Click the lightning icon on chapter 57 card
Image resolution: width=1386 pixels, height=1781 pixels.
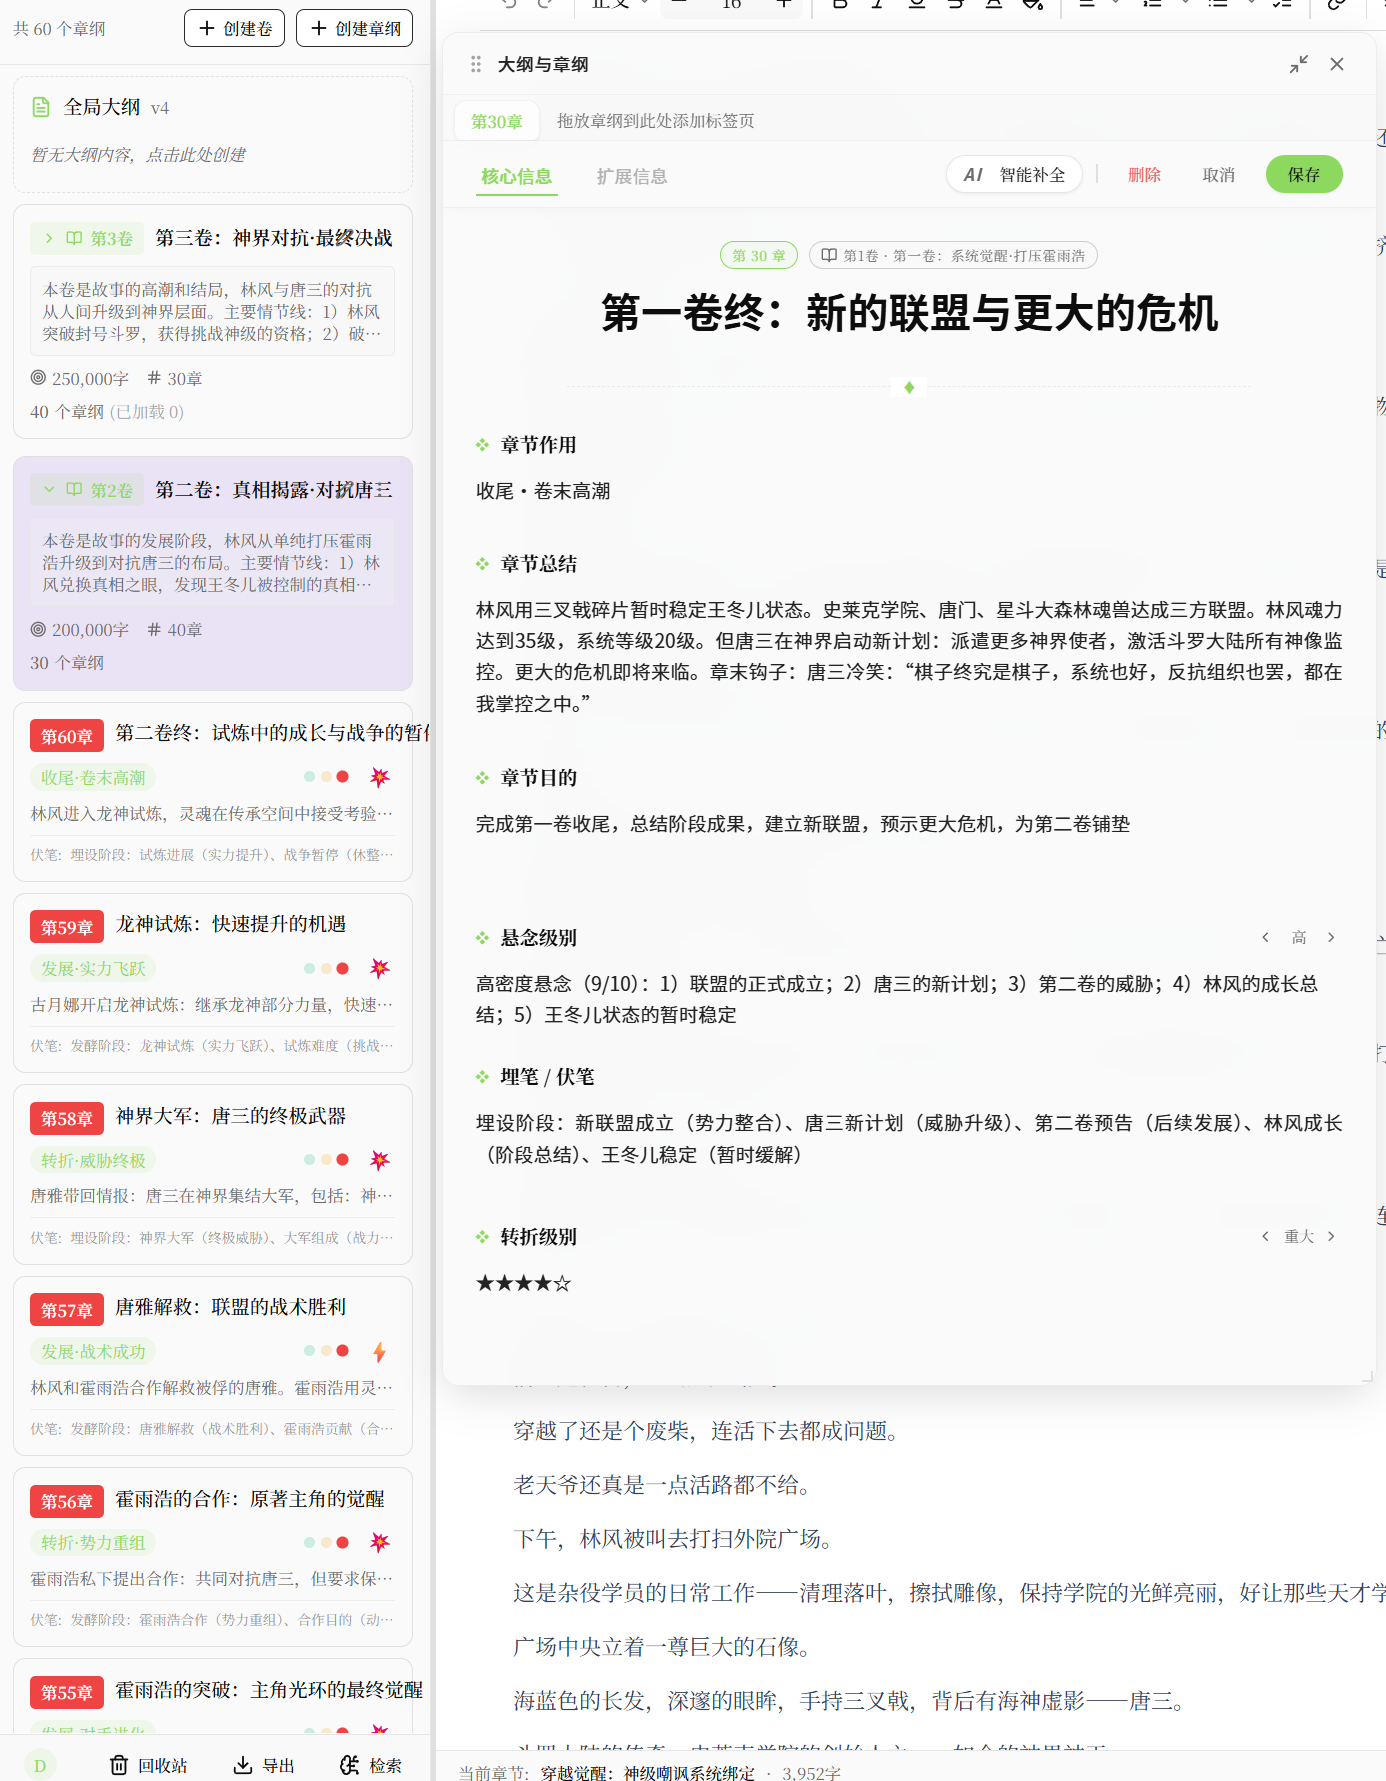[379, 1352]
